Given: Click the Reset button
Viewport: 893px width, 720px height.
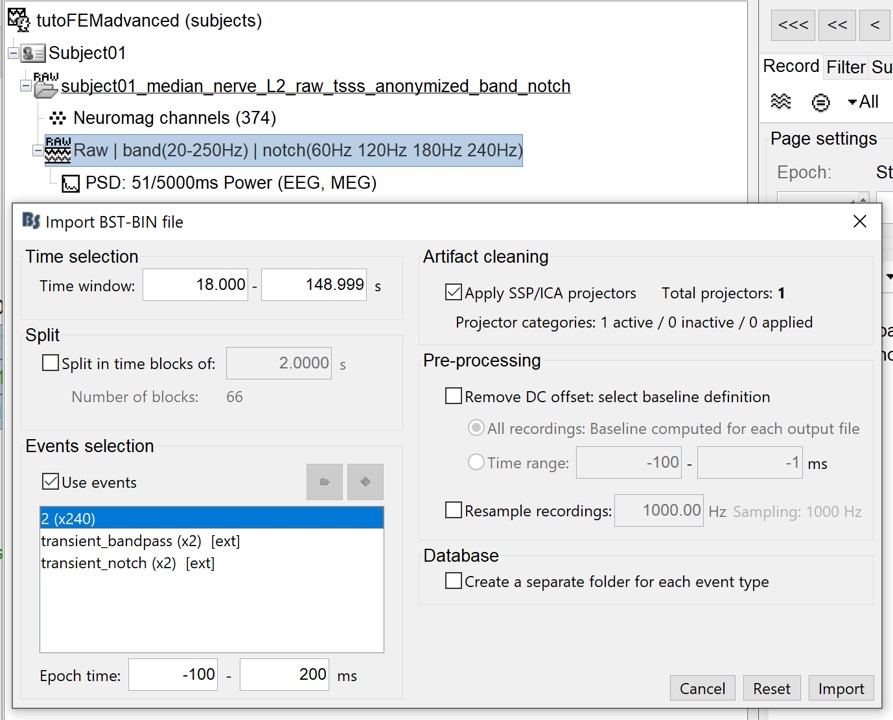Looking at the screenshot, I should (x=771, y=688).
